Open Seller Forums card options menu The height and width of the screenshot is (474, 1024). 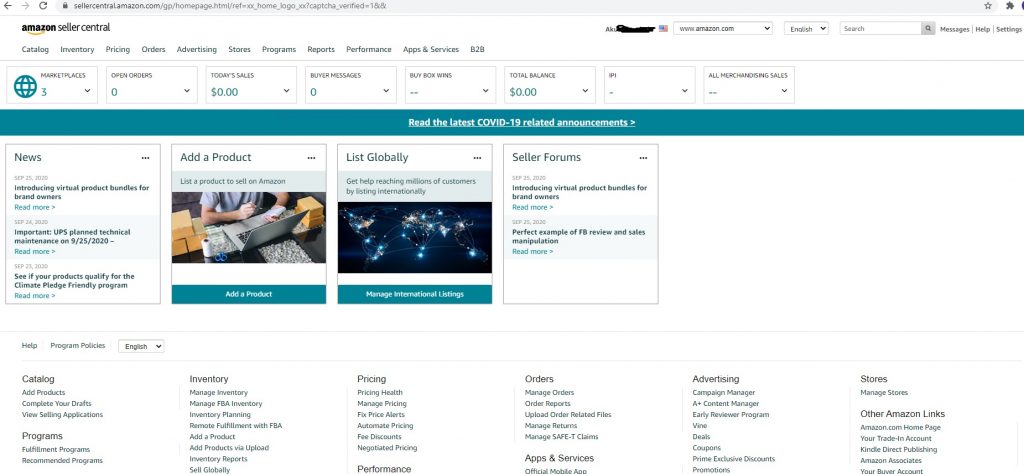(x=643, y=158)
